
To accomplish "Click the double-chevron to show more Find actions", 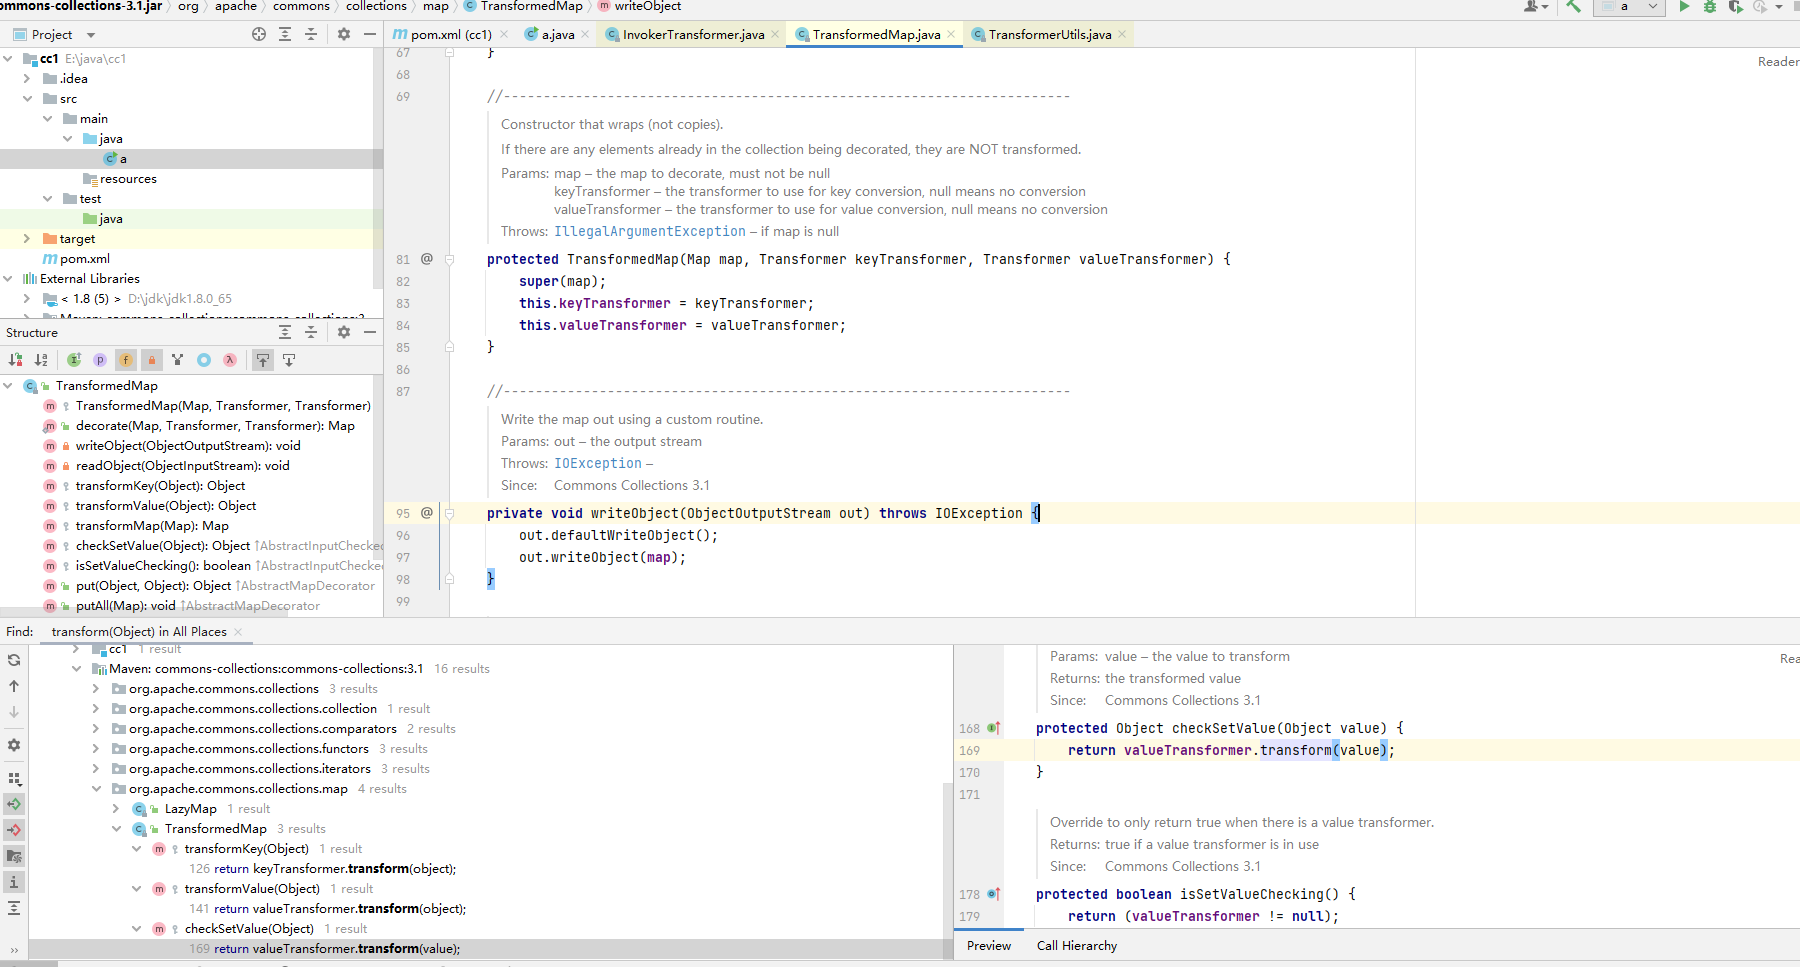I will click(14, 950).
